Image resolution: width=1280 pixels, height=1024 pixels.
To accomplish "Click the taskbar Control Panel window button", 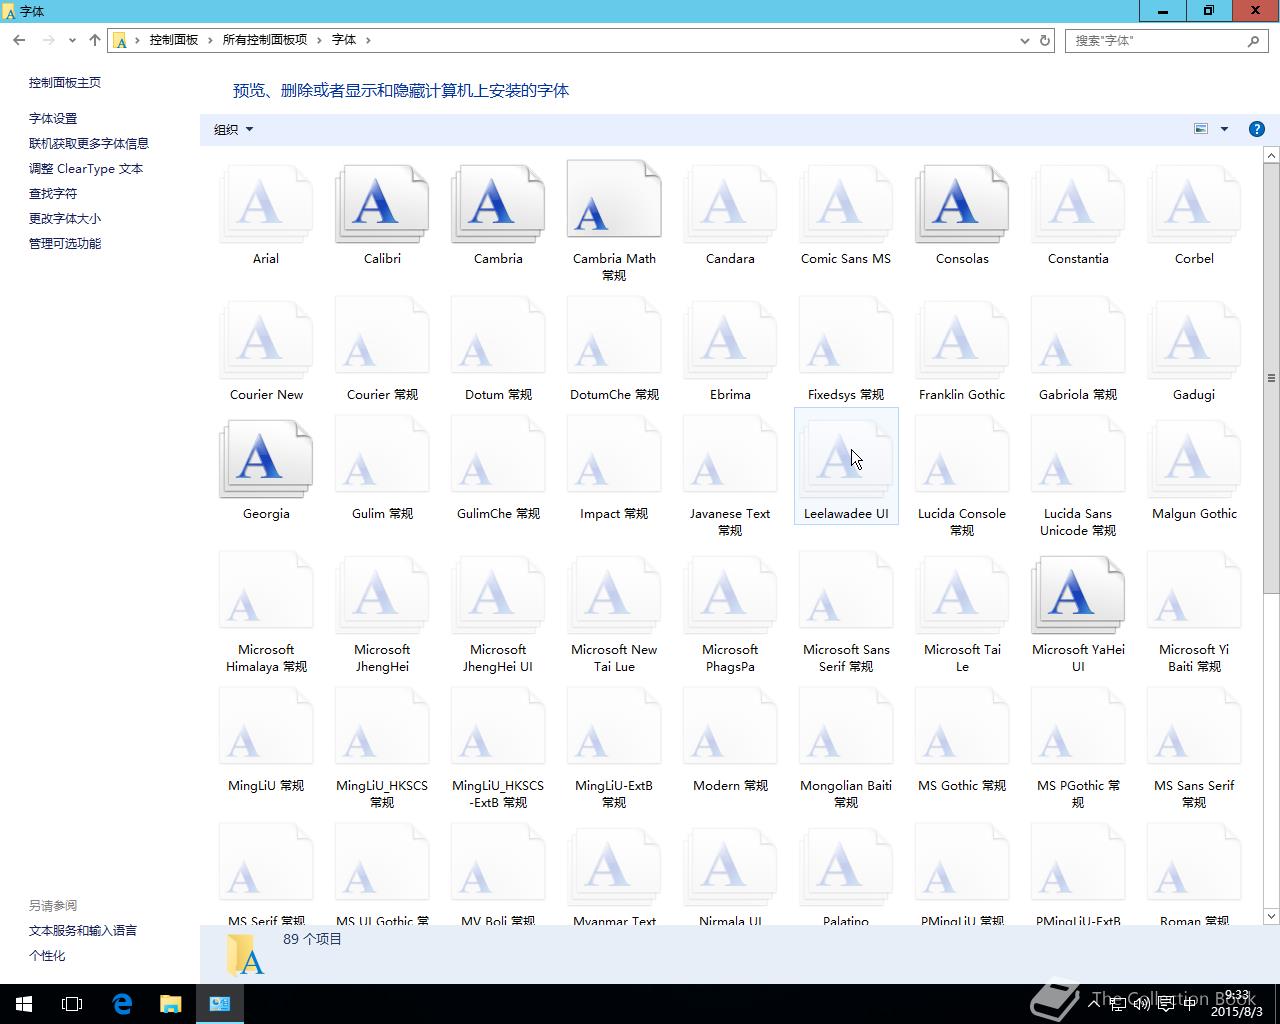I will point(220,1004).
